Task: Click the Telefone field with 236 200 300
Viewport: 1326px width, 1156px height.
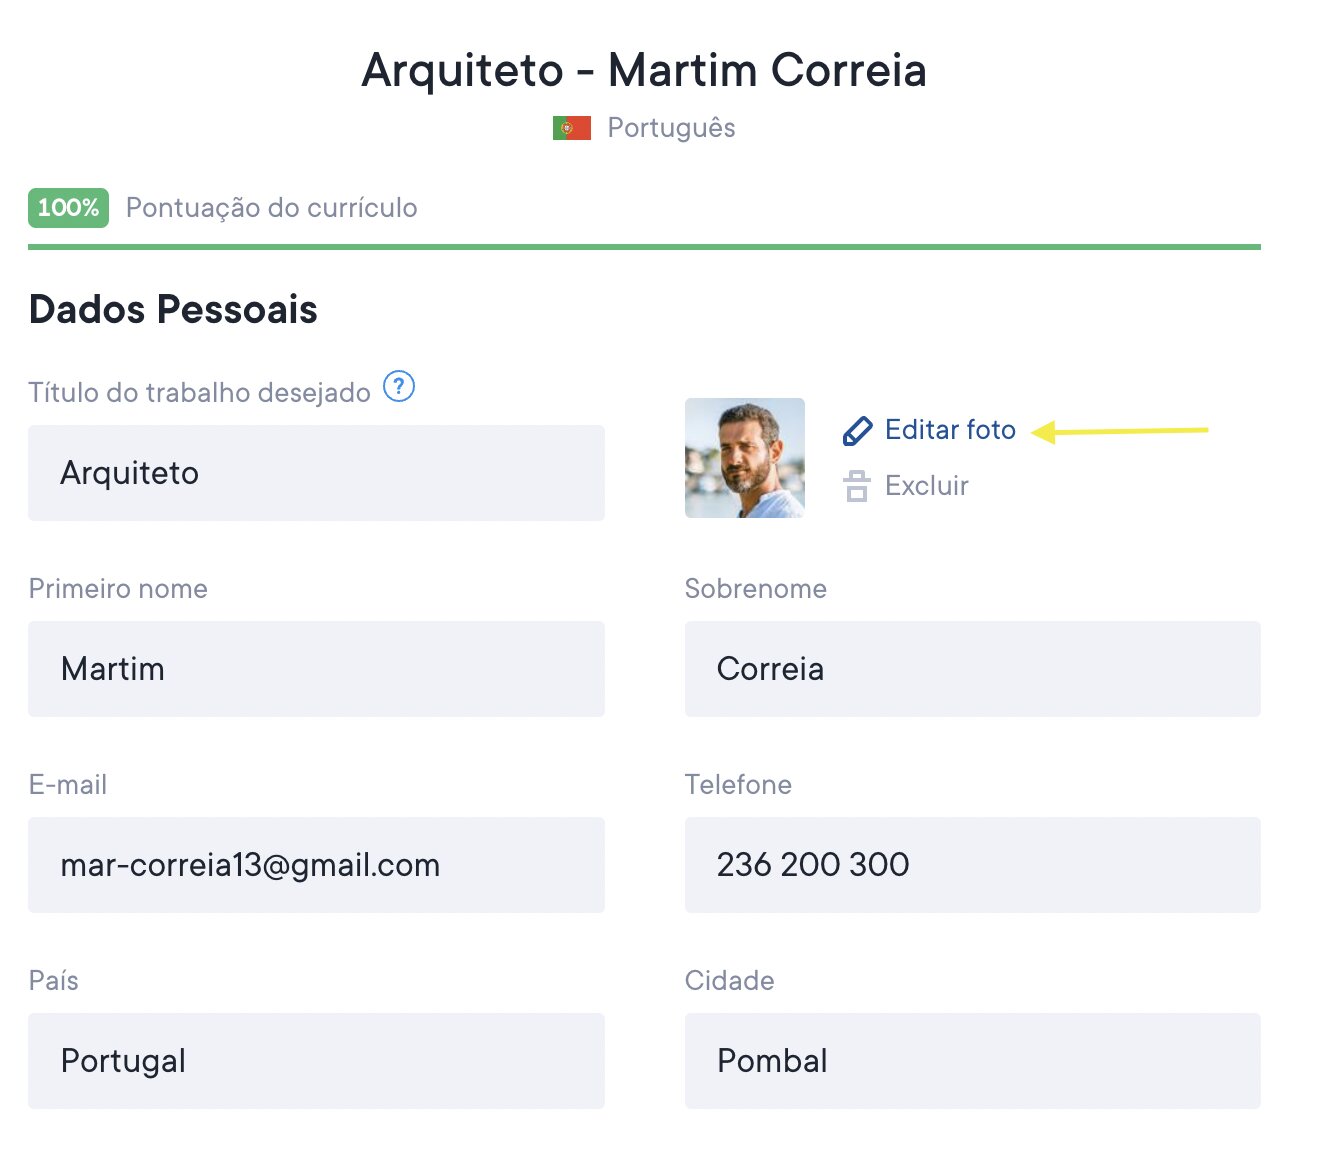Action: pos(972,865)
